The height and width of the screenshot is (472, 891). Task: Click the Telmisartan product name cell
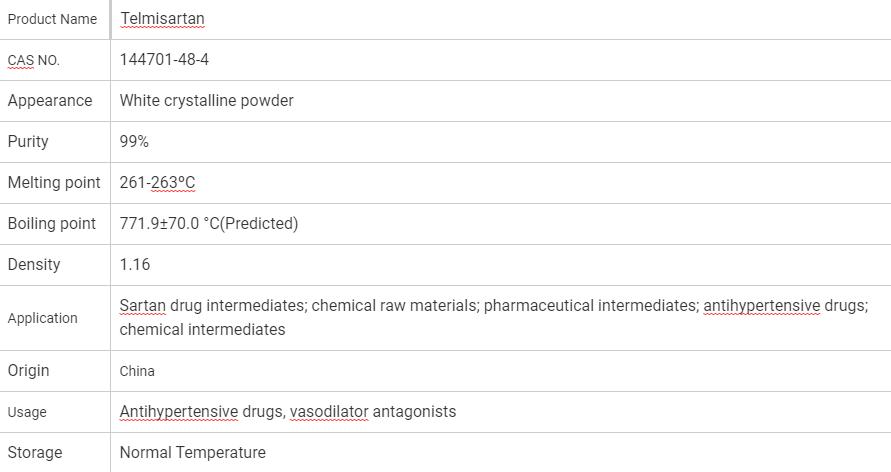(x=162, y=19)
